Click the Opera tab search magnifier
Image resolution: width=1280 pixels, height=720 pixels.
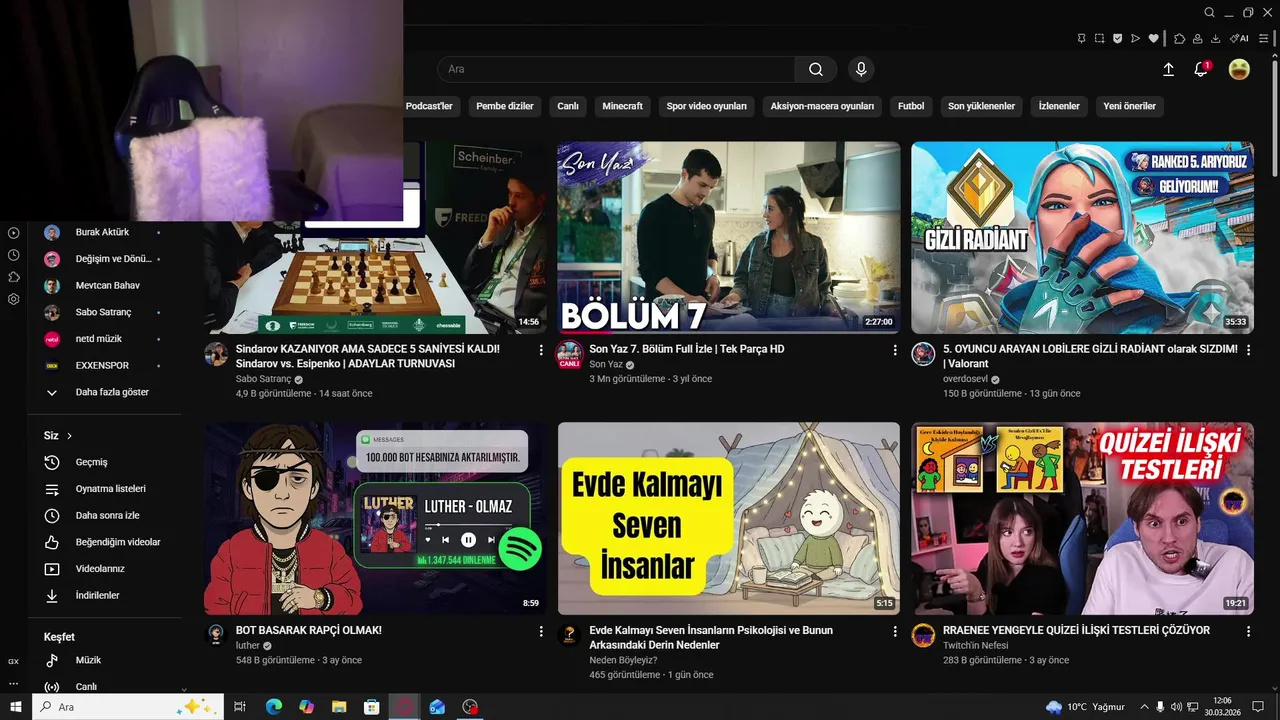coord(1209,13)
